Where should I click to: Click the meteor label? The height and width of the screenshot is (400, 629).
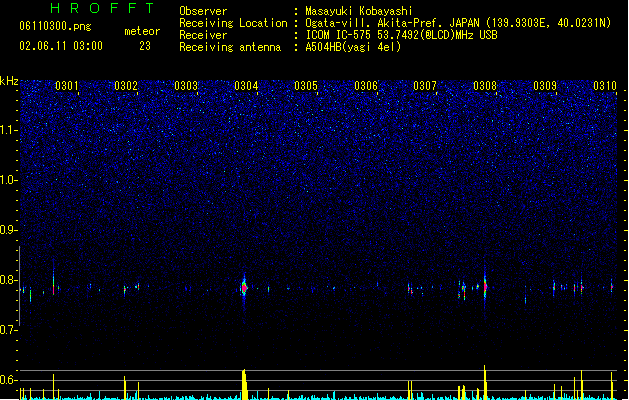click(142, 31)
